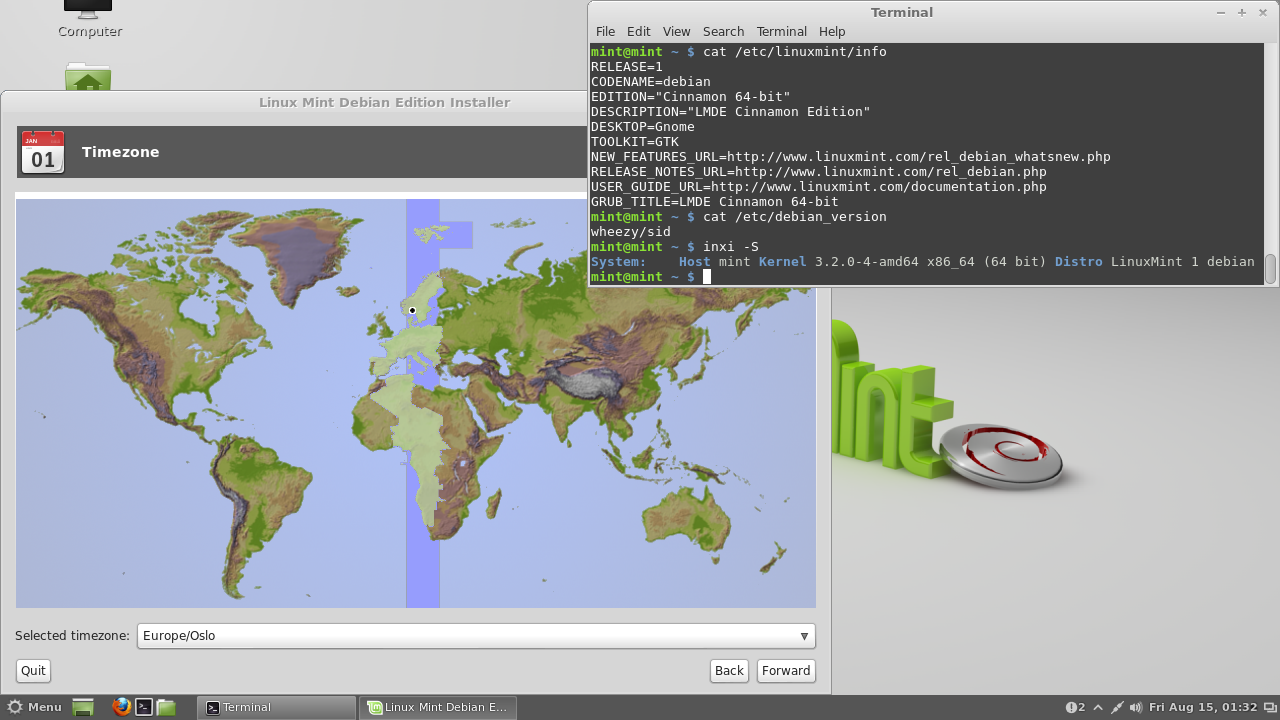Click 'CODENAME=debian' line in Terminal
Viewport: 1280px width, 720px height.
[651, 82]
